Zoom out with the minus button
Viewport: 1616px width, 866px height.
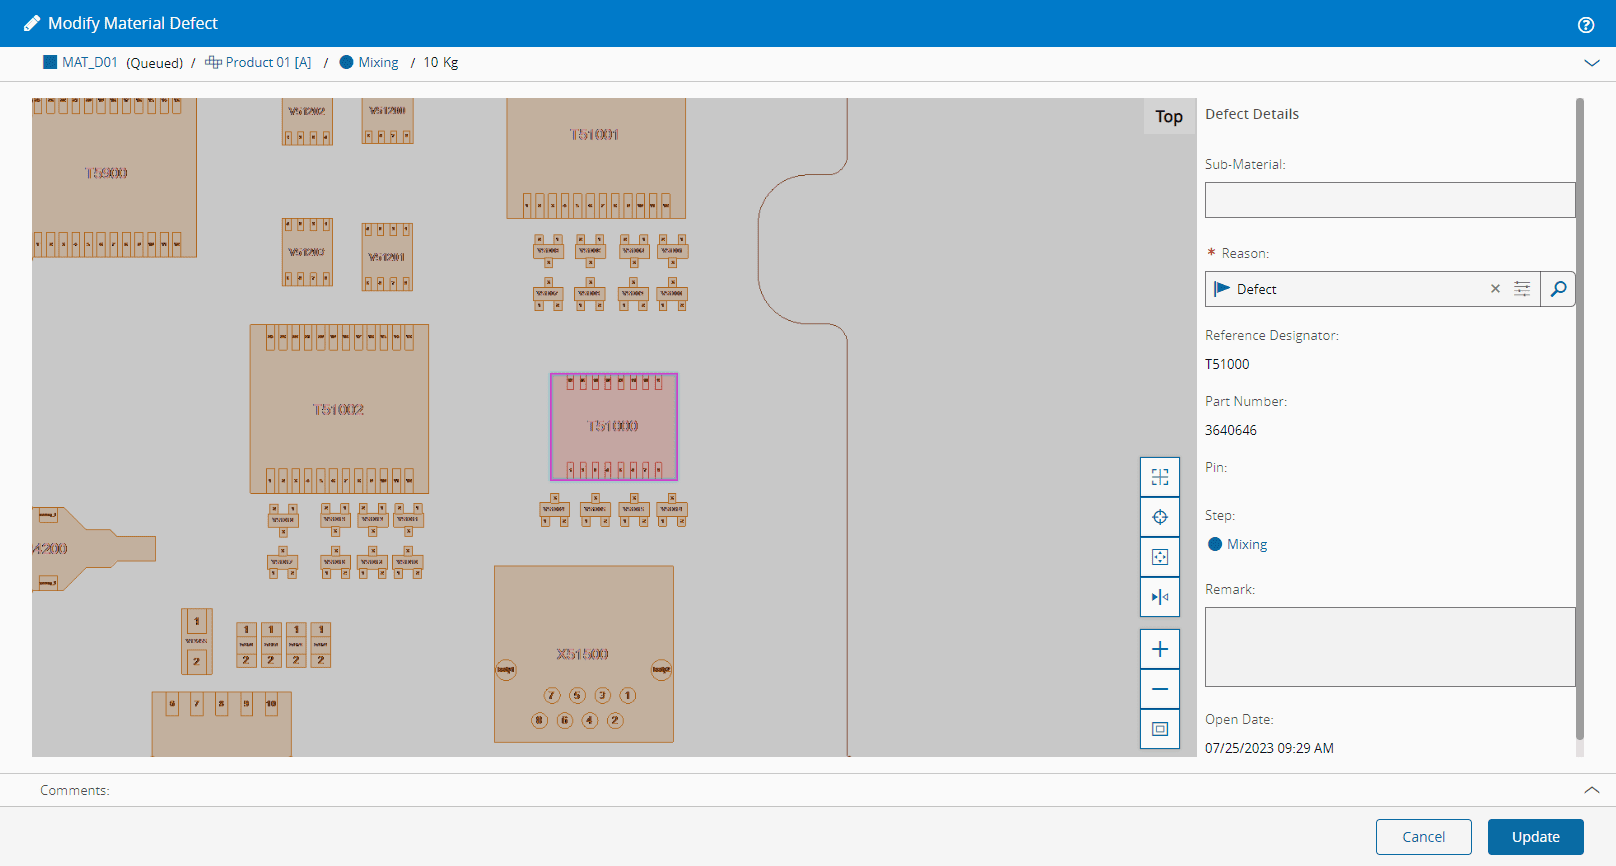(1160, 689)
